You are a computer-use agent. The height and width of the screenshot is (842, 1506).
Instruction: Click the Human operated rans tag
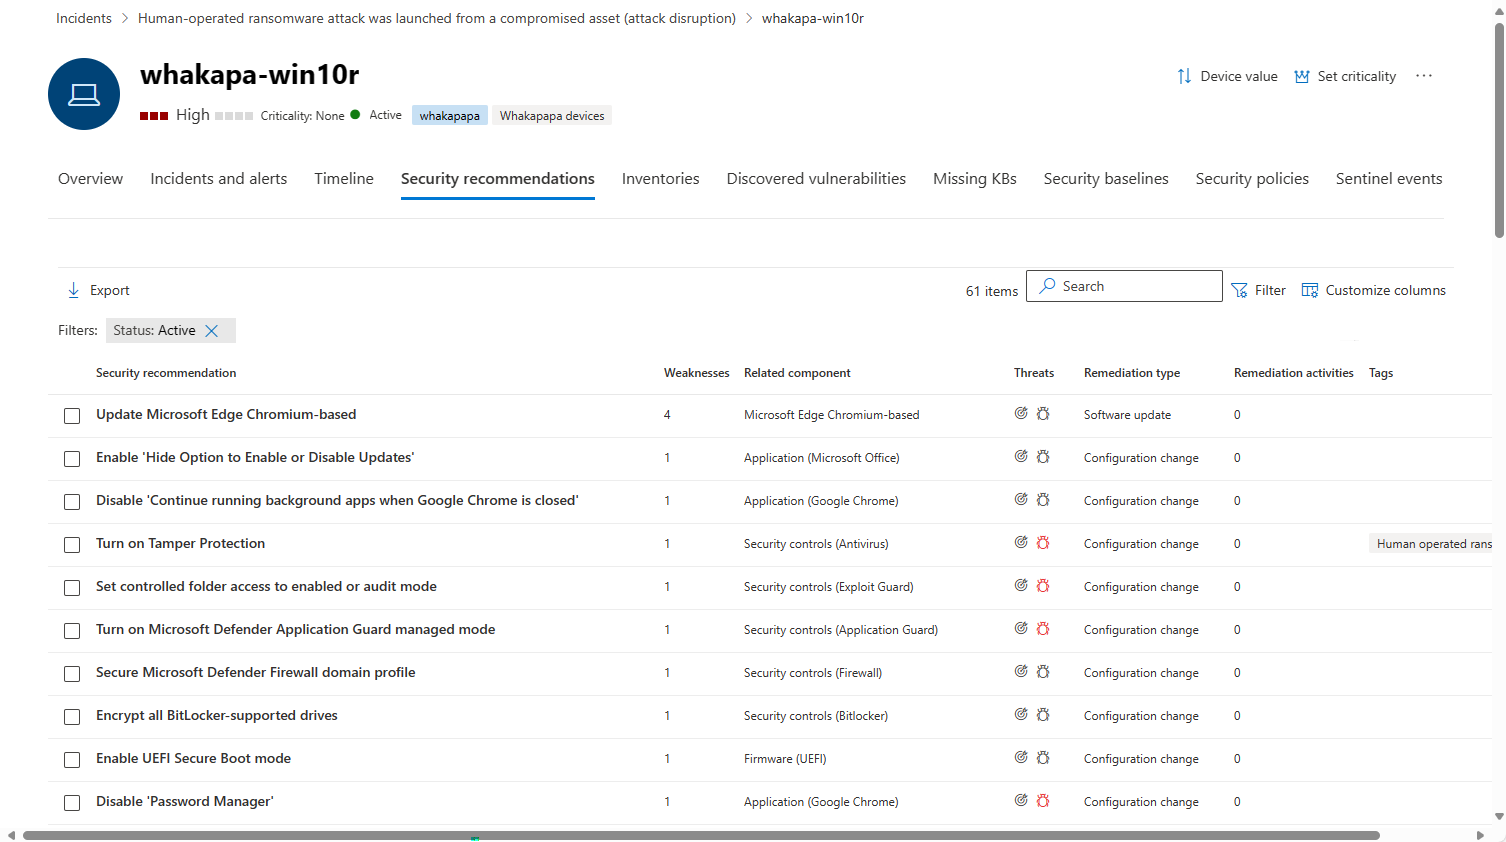click(x=1432, y=543)
